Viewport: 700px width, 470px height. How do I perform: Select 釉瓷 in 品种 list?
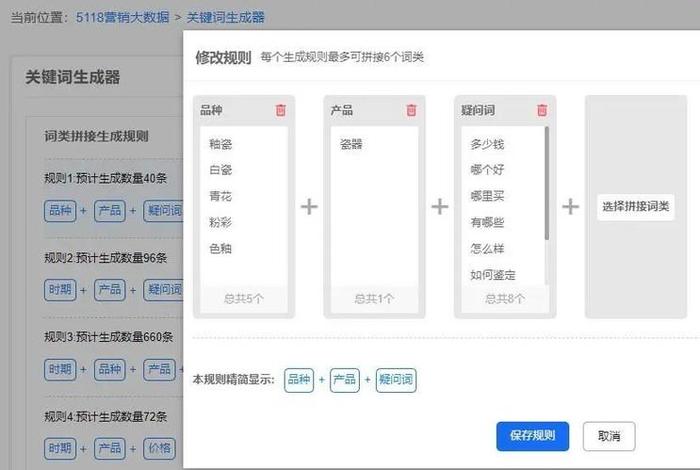pyautogui.click(x=221, y=144)
